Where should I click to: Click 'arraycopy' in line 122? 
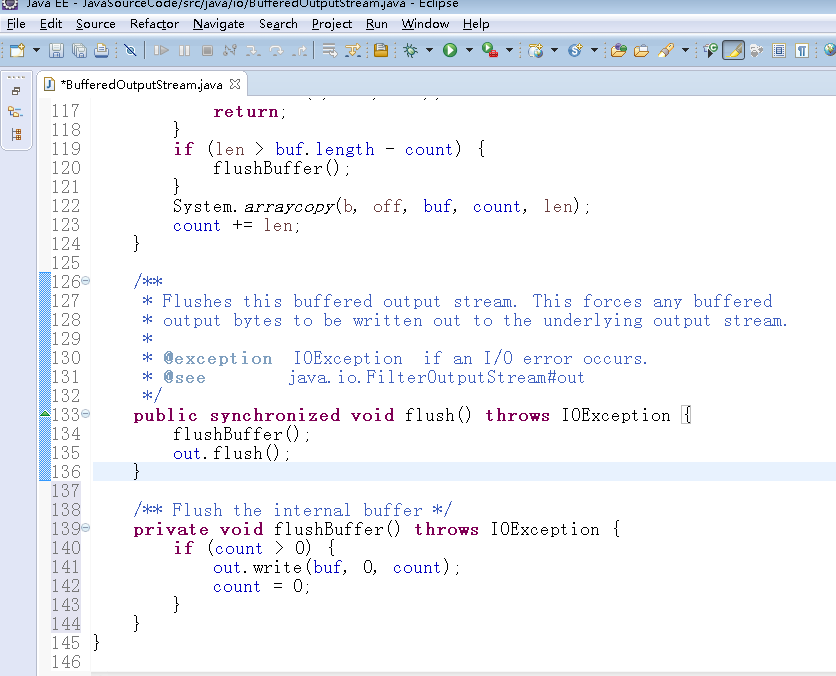(289, 206)
